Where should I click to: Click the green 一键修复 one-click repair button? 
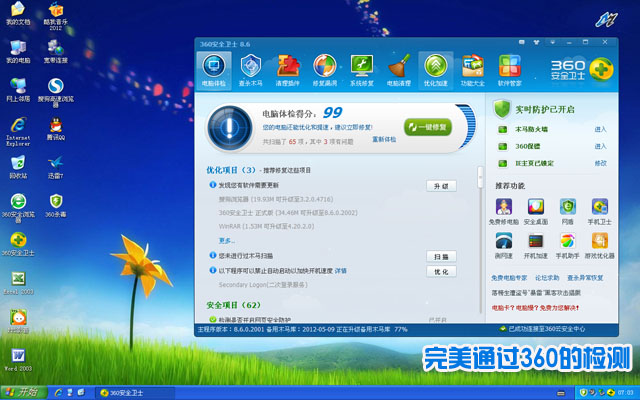coord(428,127)
